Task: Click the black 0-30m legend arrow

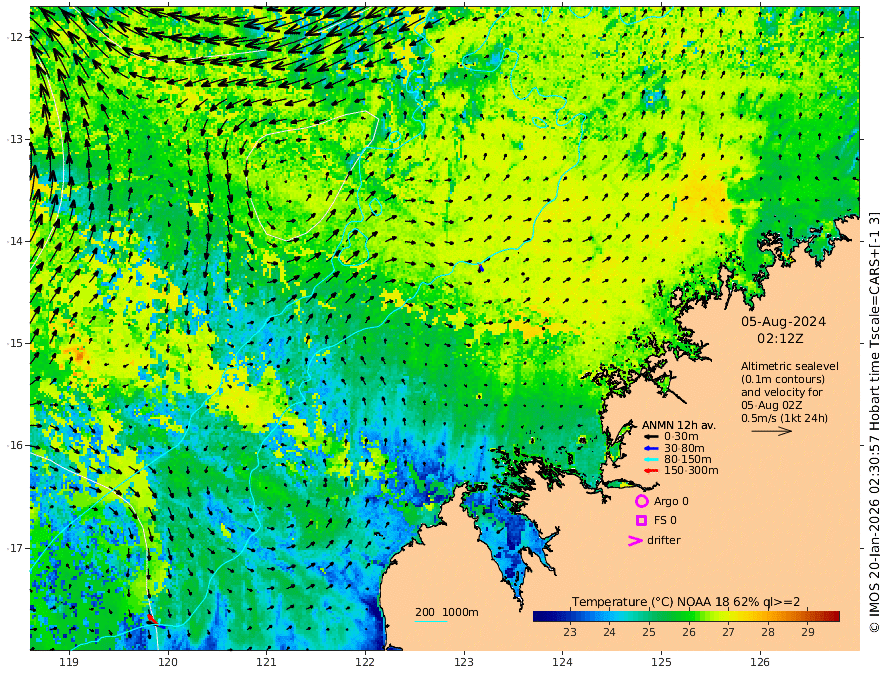Action: (650, 437)
